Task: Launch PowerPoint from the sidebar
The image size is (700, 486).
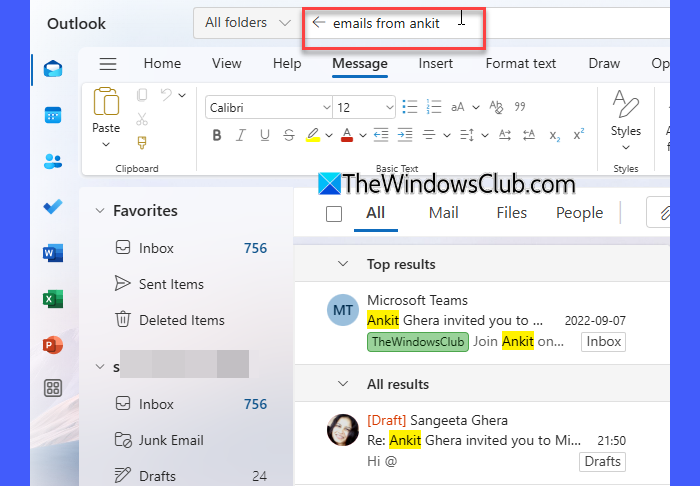Action: coord(53,345)
